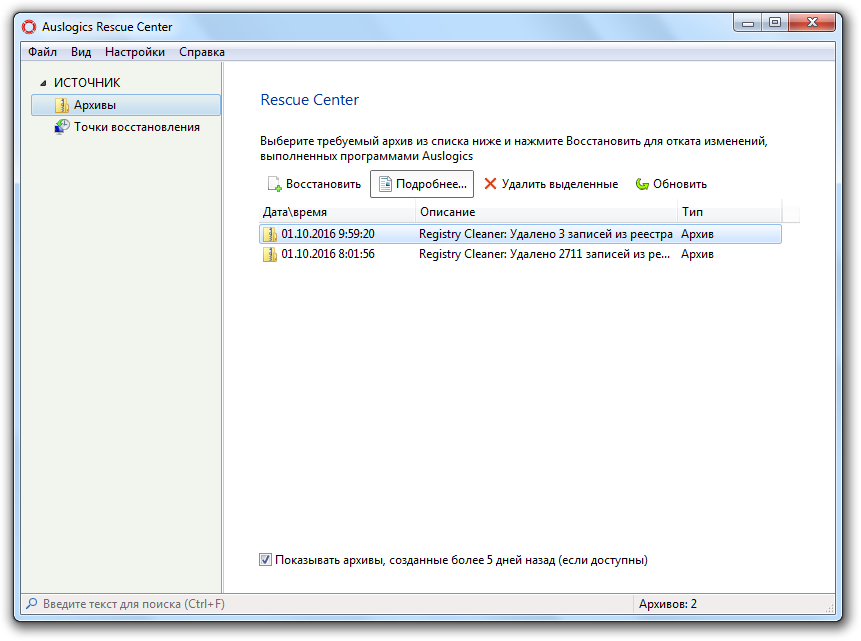Click the Точки восстановления clock icon

(x=62, y=127)
